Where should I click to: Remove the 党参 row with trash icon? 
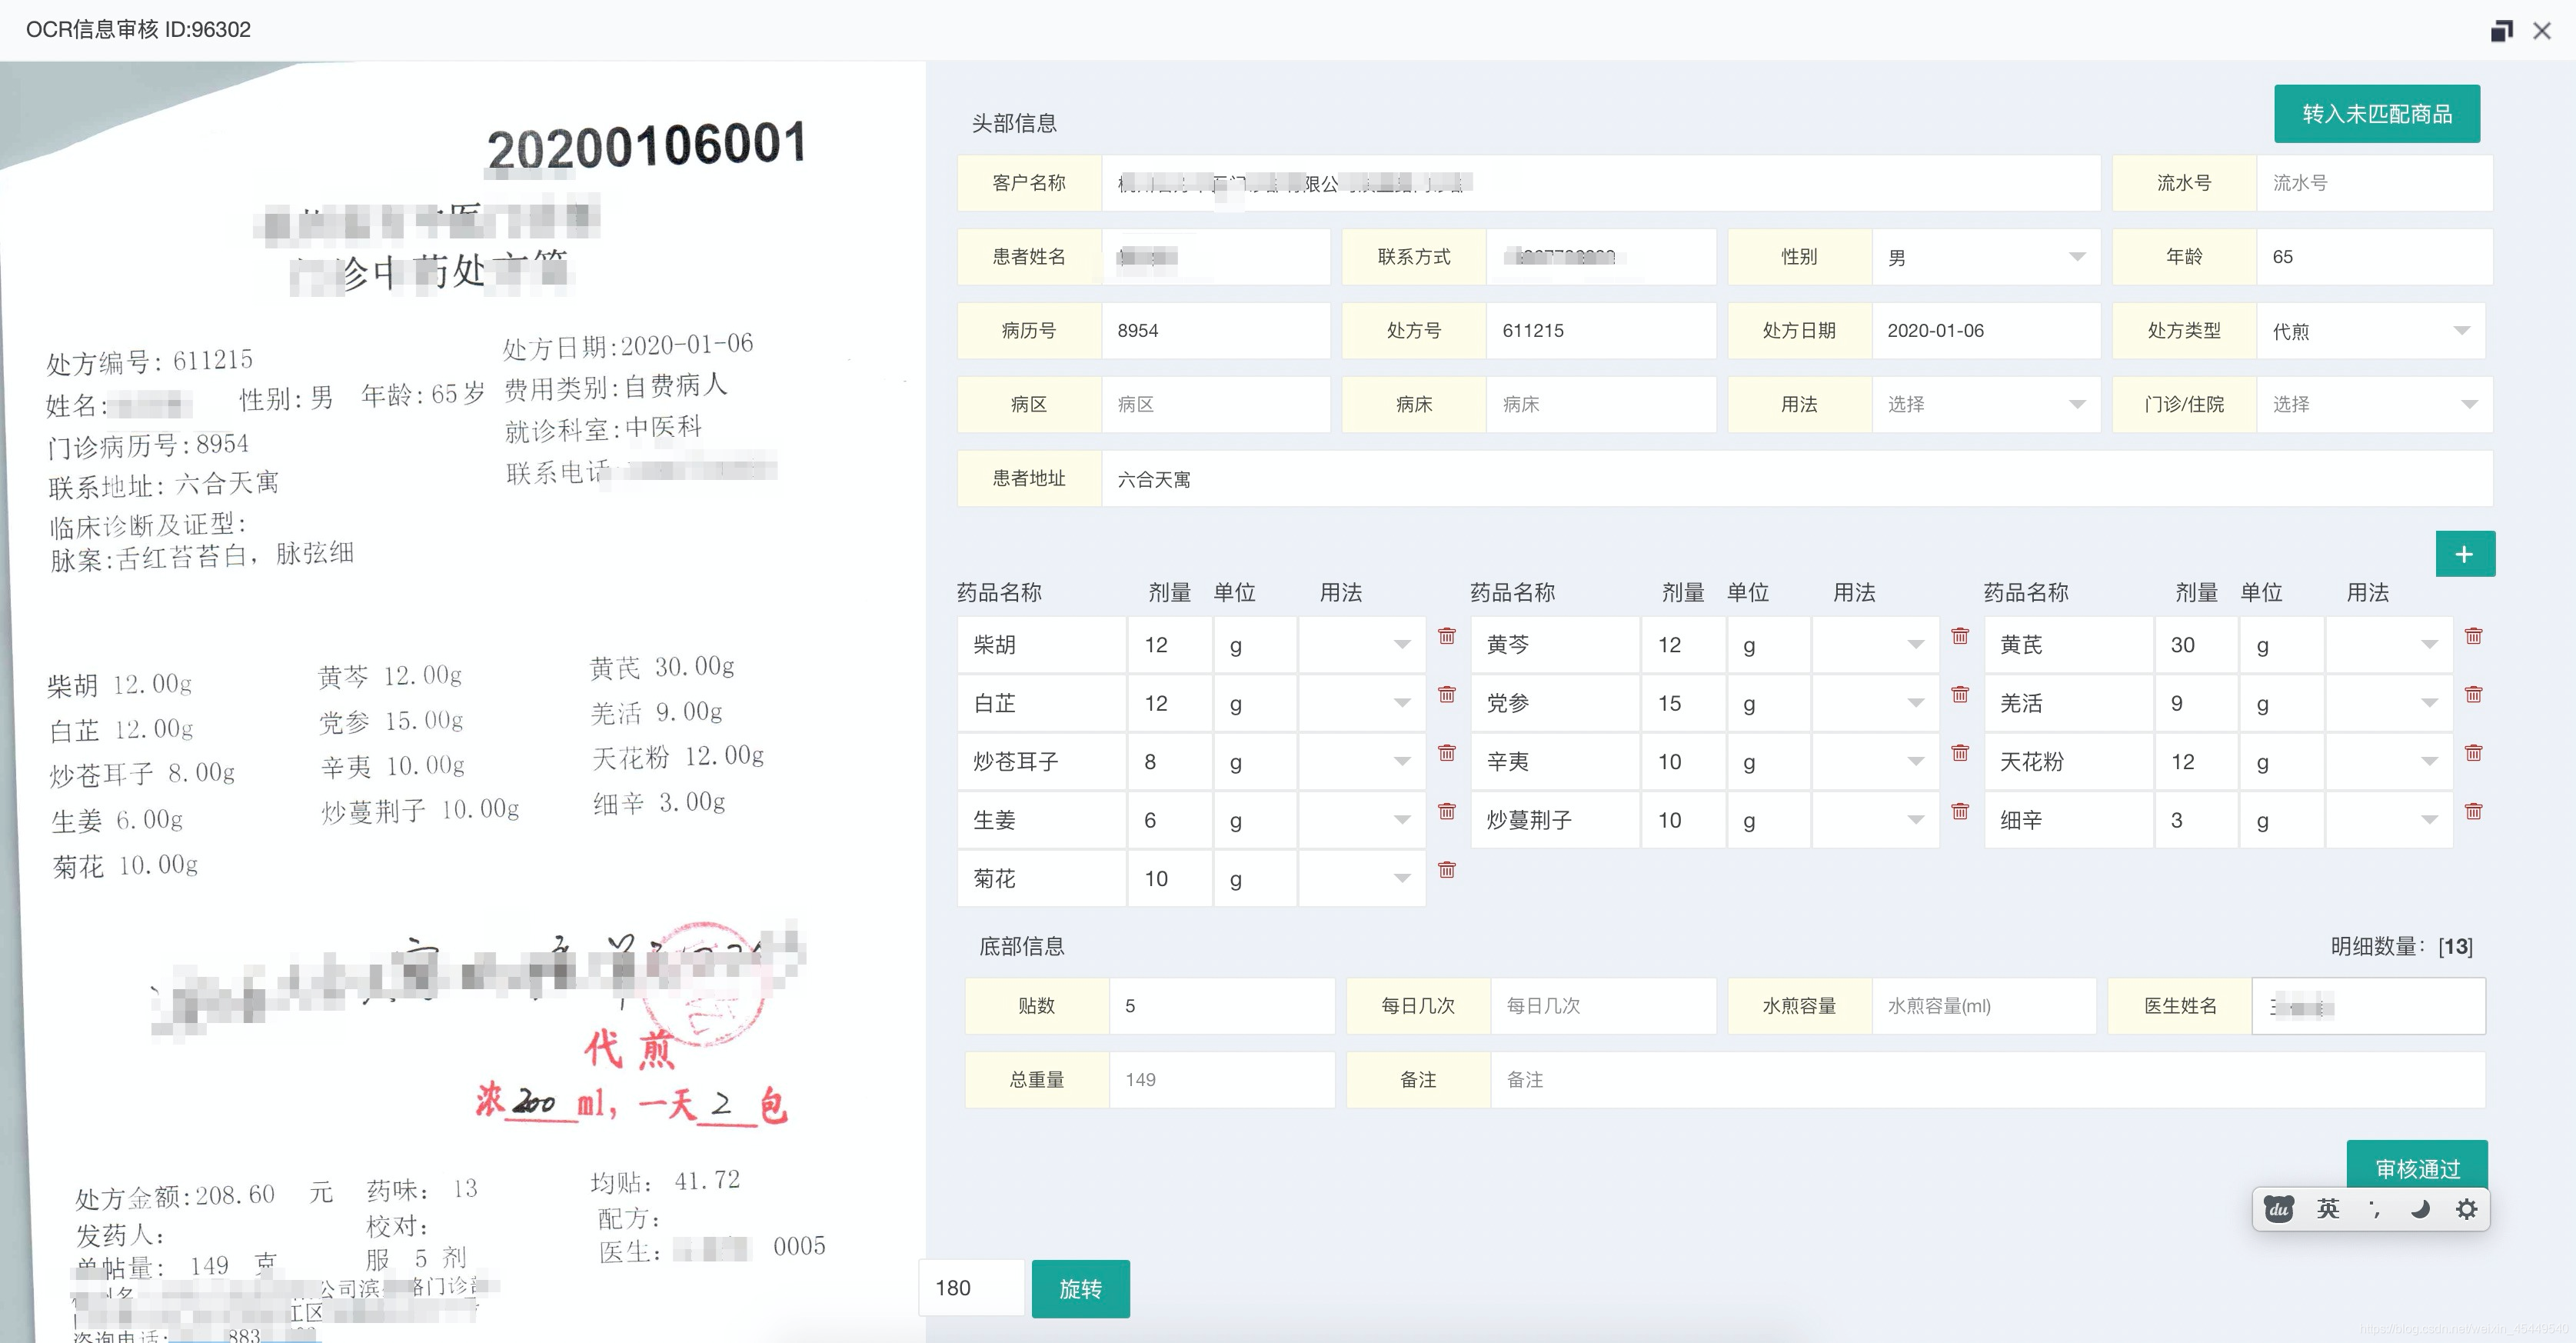click(x=1959, y=694)
